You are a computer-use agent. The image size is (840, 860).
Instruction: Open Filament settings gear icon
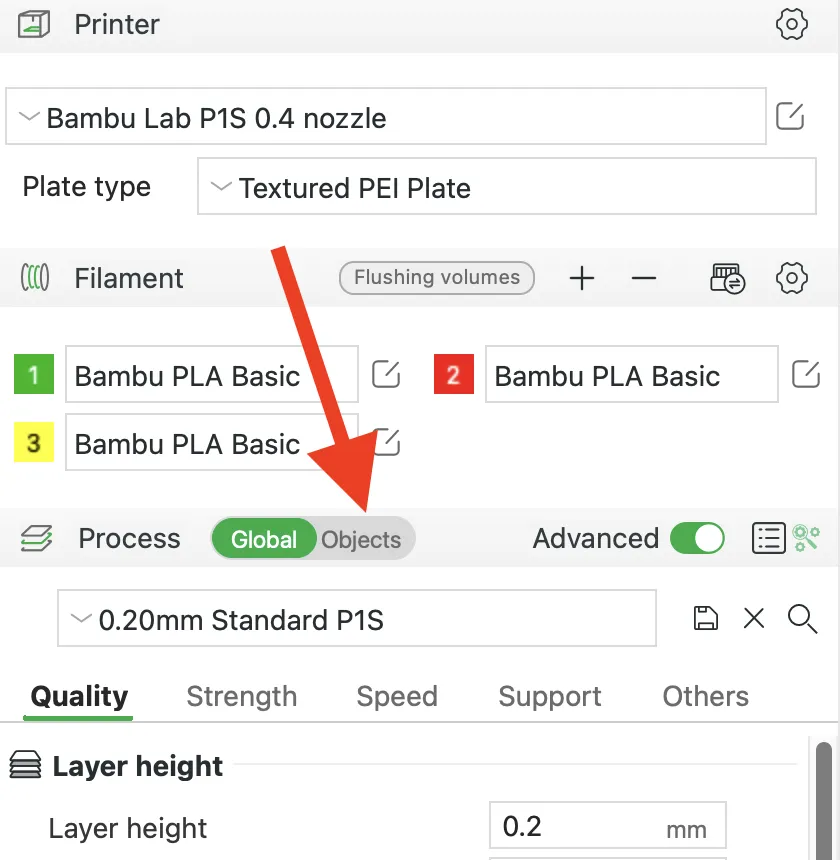pos(791,278)
